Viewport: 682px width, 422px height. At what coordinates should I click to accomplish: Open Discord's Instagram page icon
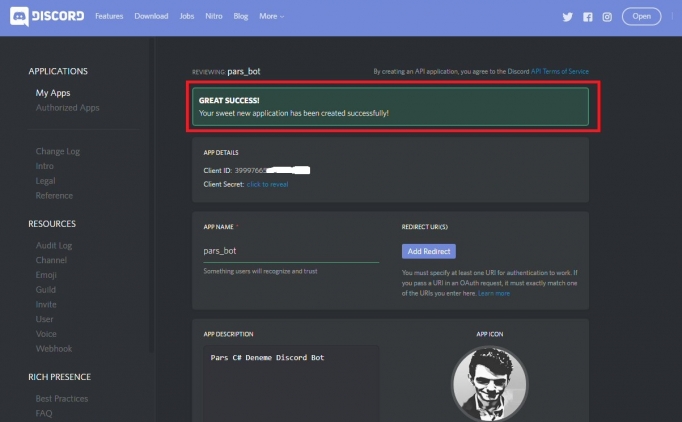pyautogui.click(x=606, y=17)
